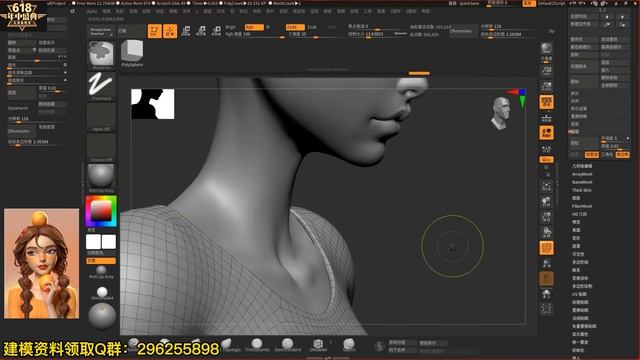Click the Frame mesh icon on right shelf
This screenshot has width=640, height=360.
tap(546, 186)
